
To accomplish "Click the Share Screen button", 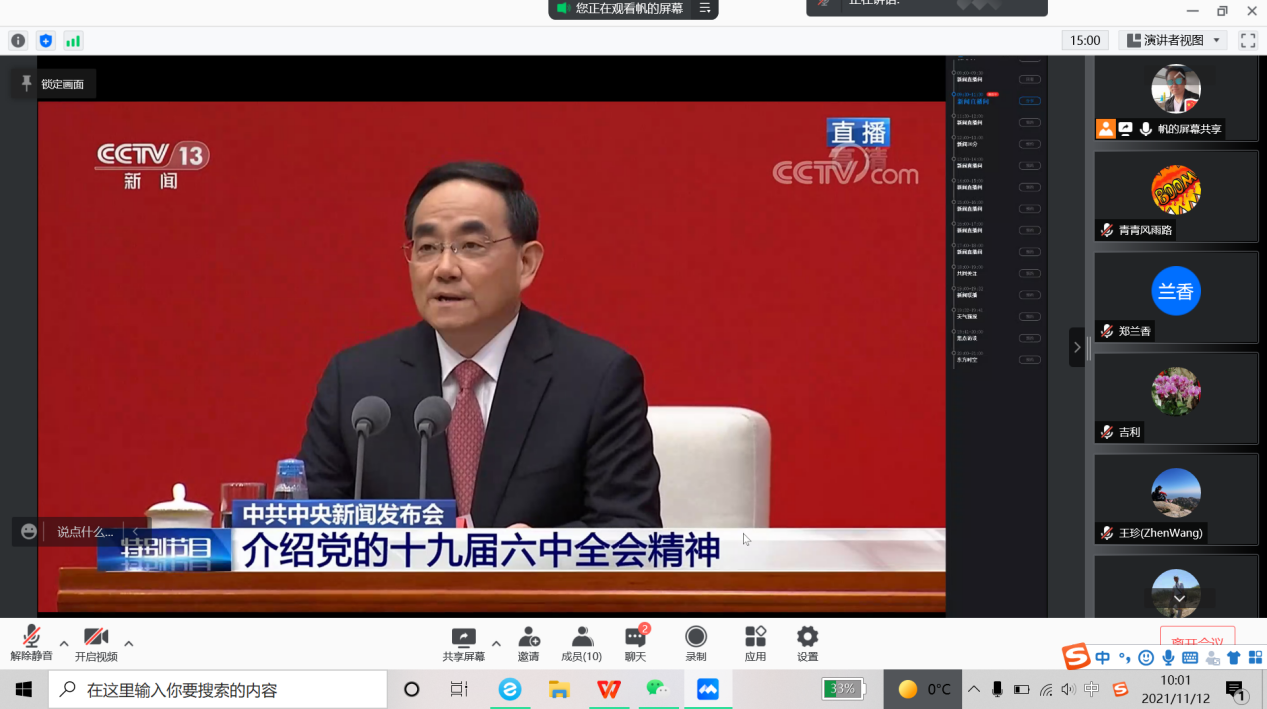I will pyautogui.click(x=463, y=643).
